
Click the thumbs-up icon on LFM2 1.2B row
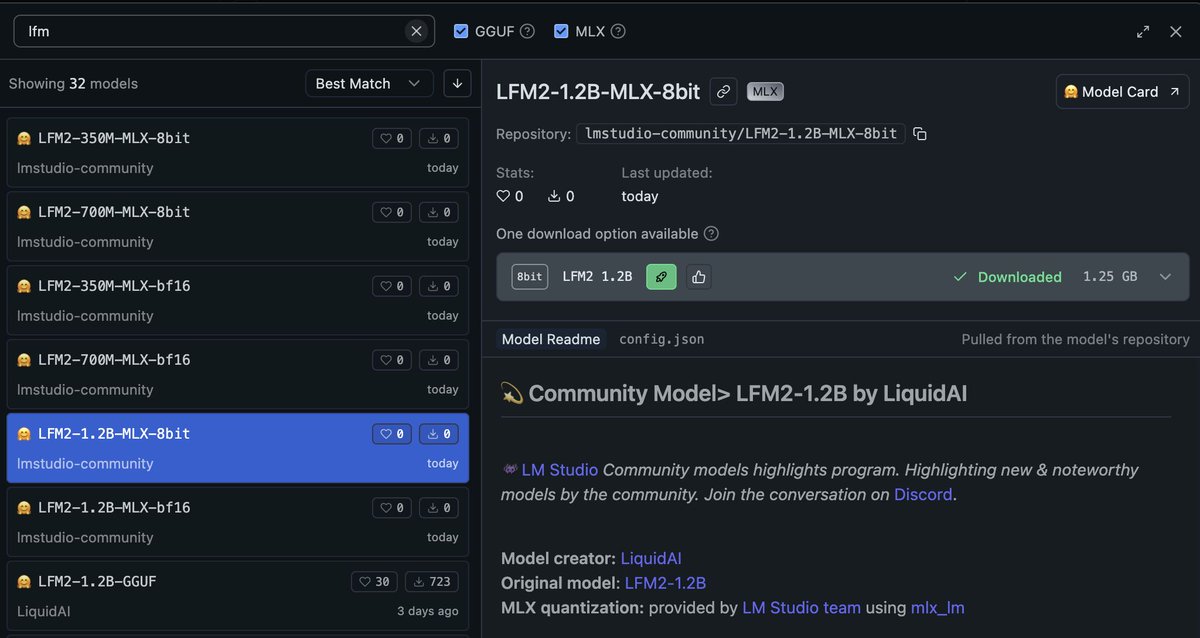(x=699, y=277)
